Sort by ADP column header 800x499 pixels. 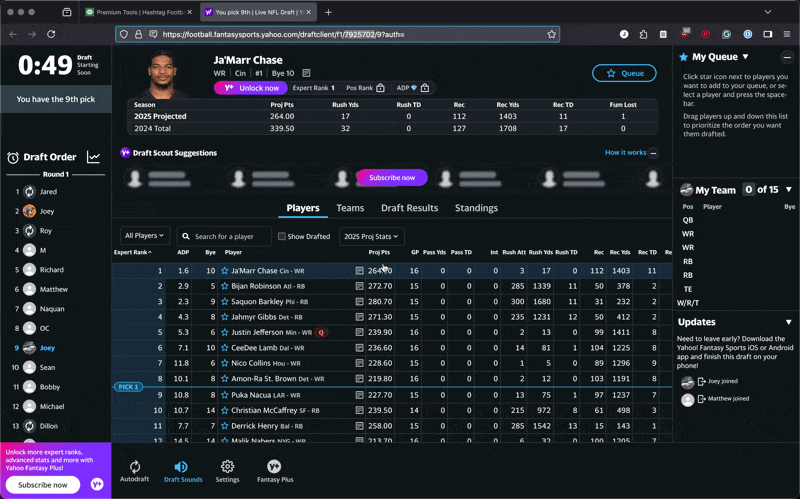coord(183,252)
